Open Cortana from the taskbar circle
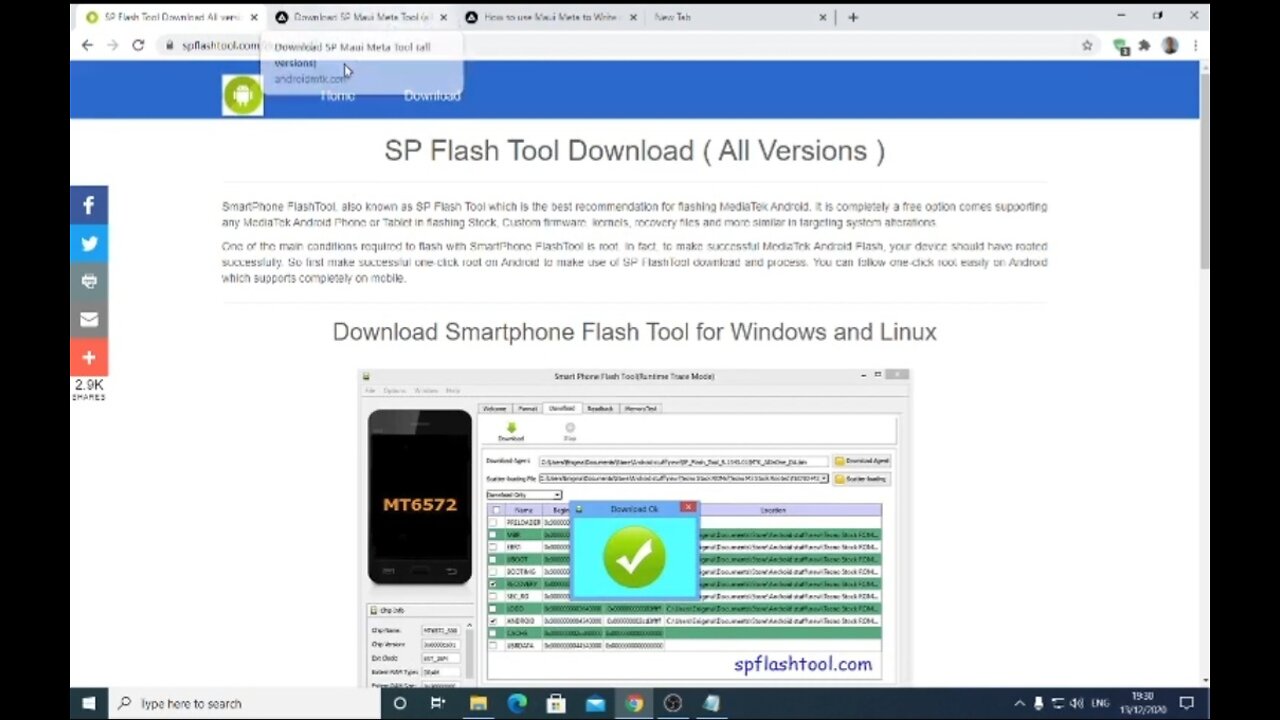Image resolution: width=1280 pixels, height=720 pixels. point(399,703)
